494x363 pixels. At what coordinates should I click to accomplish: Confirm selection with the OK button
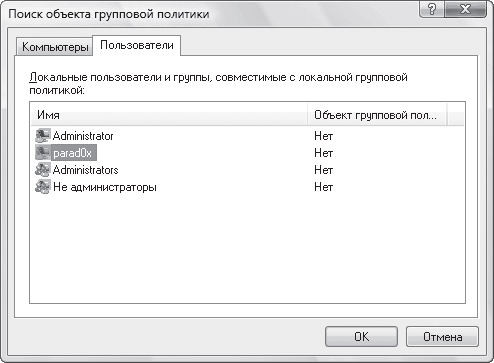(361, 337)
